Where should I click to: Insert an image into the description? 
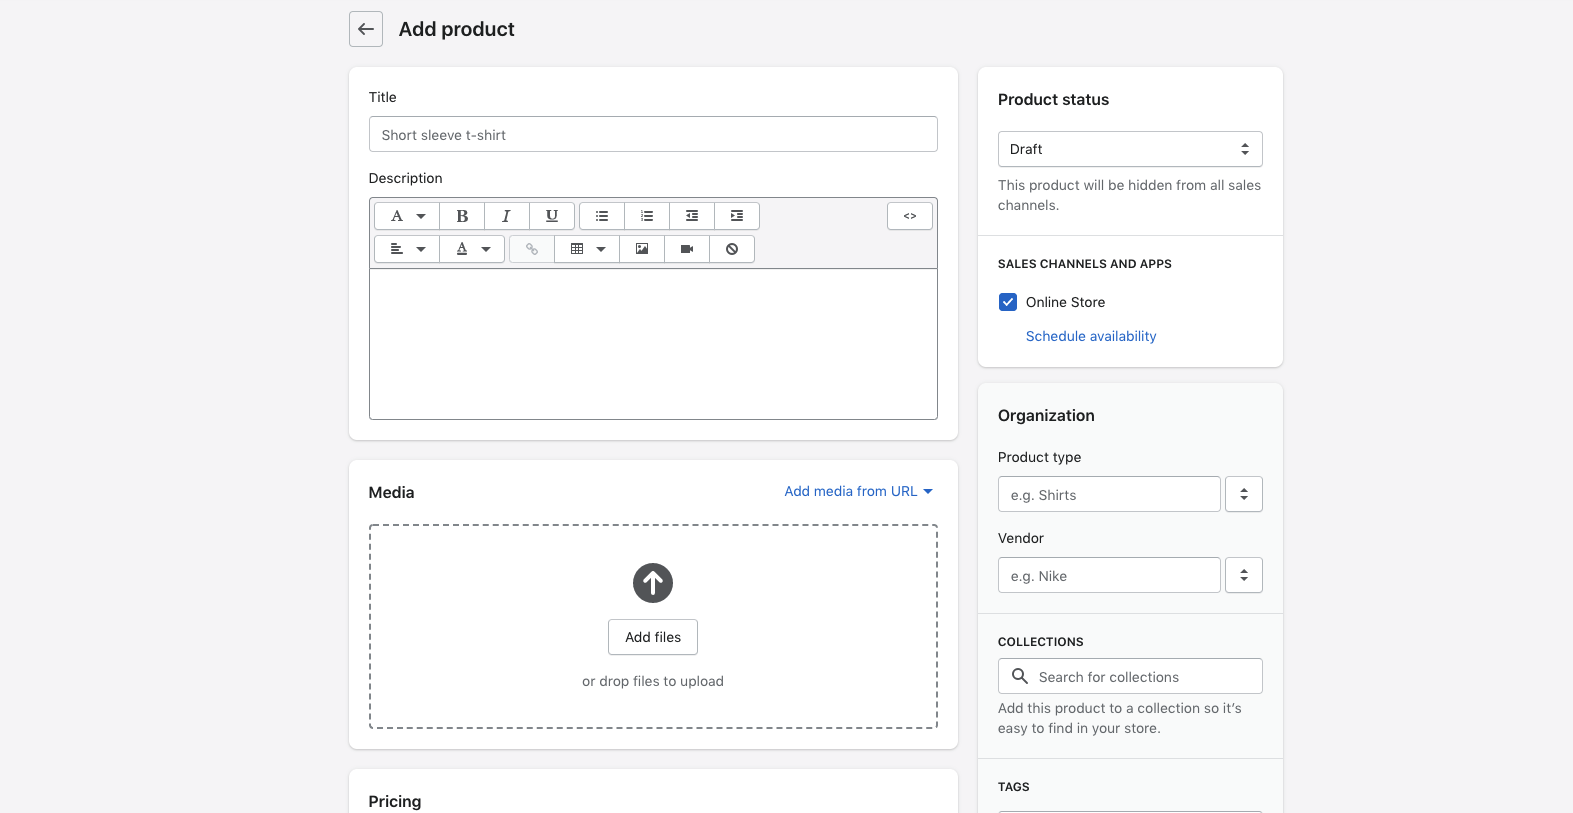click(642, 249)
